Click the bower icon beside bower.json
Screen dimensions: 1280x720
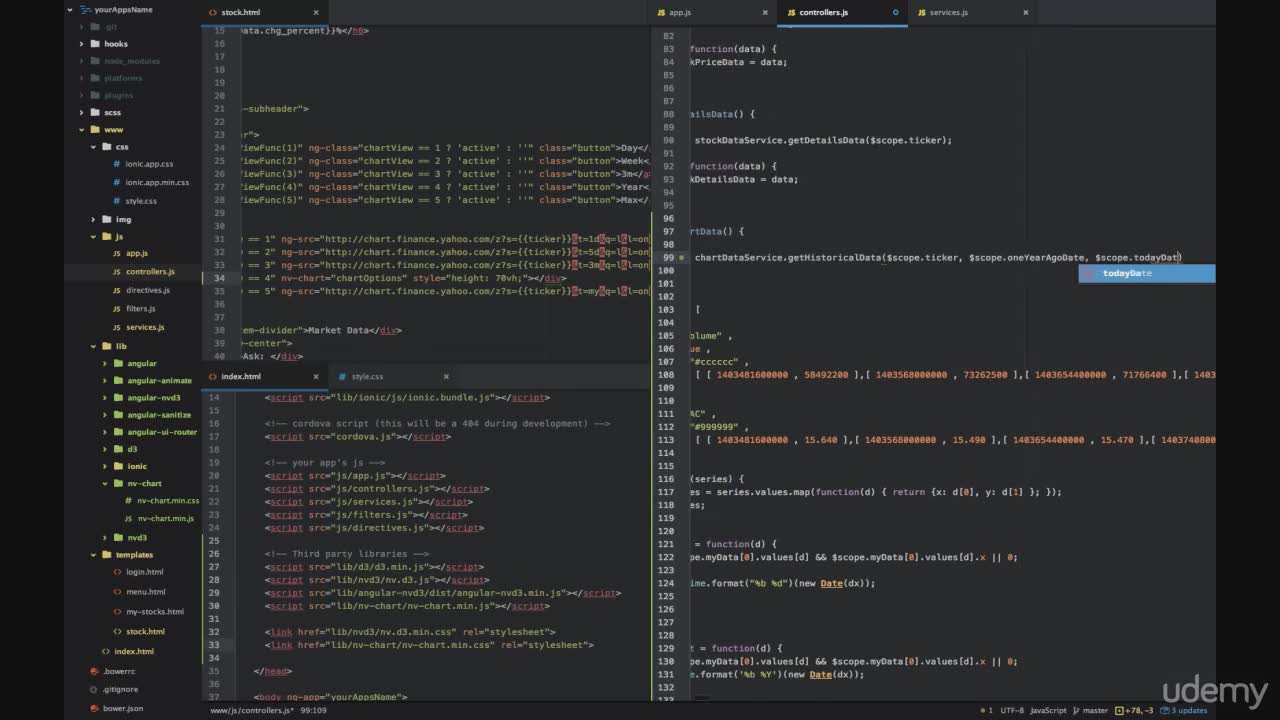95,708
